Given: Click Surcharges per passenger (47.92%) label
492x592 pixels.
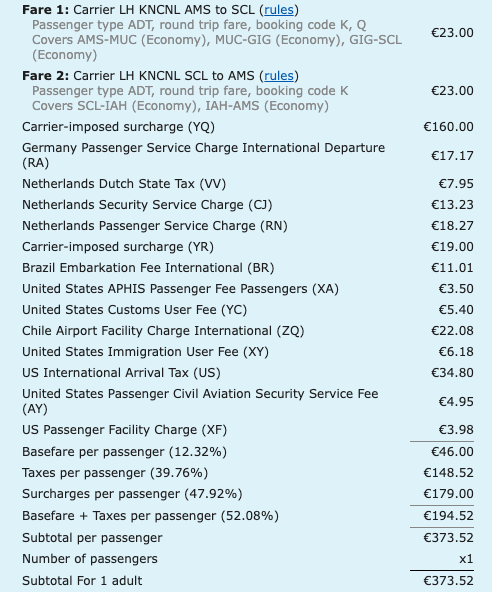Looking at the screenshot, I should 132,494.
